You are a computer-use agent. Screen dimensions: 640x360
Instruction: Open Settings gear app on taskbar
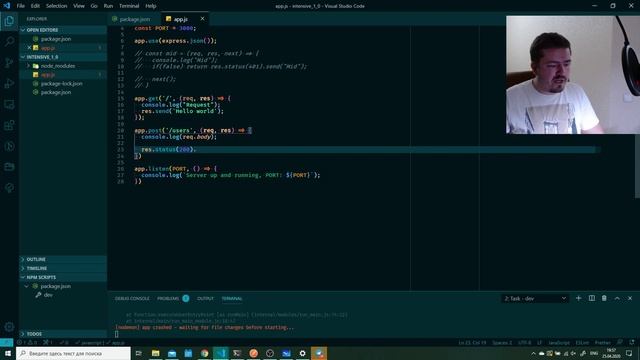302,353
